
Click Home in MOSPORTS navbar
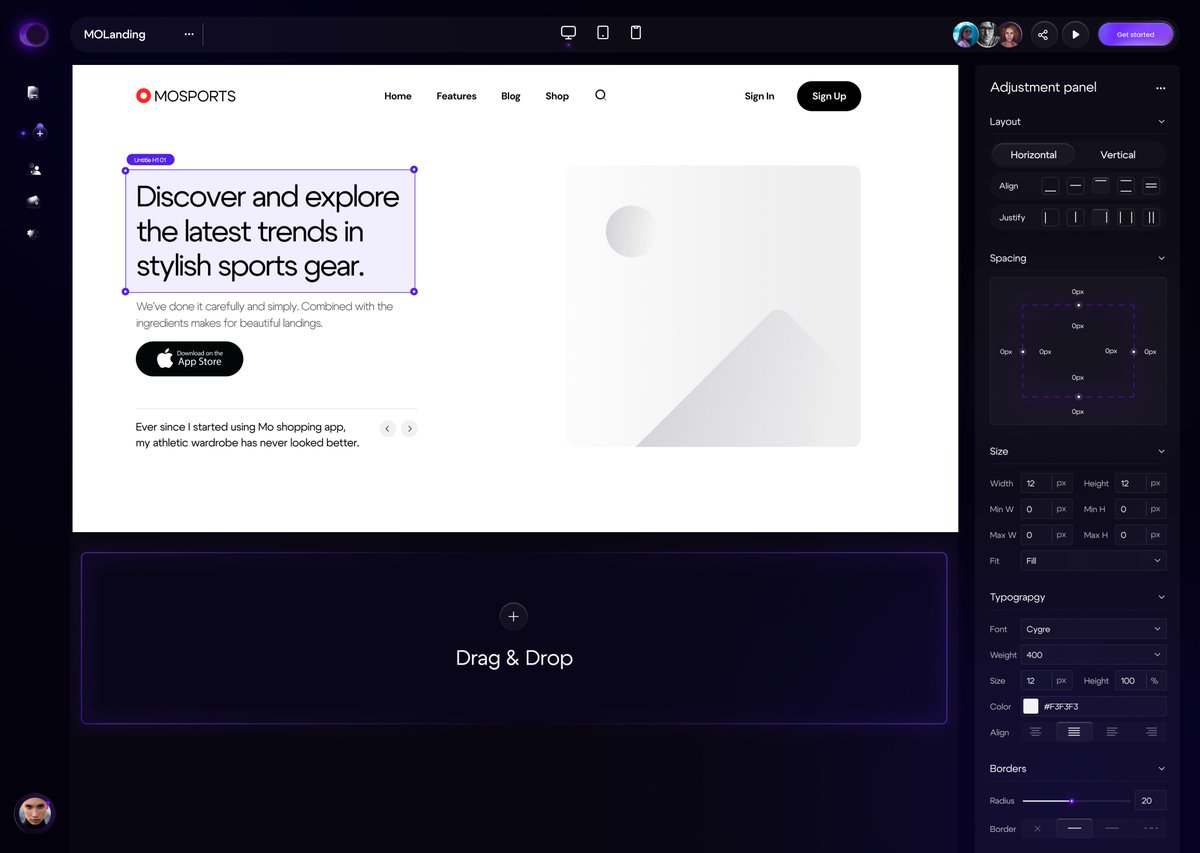tap(398, 96)
